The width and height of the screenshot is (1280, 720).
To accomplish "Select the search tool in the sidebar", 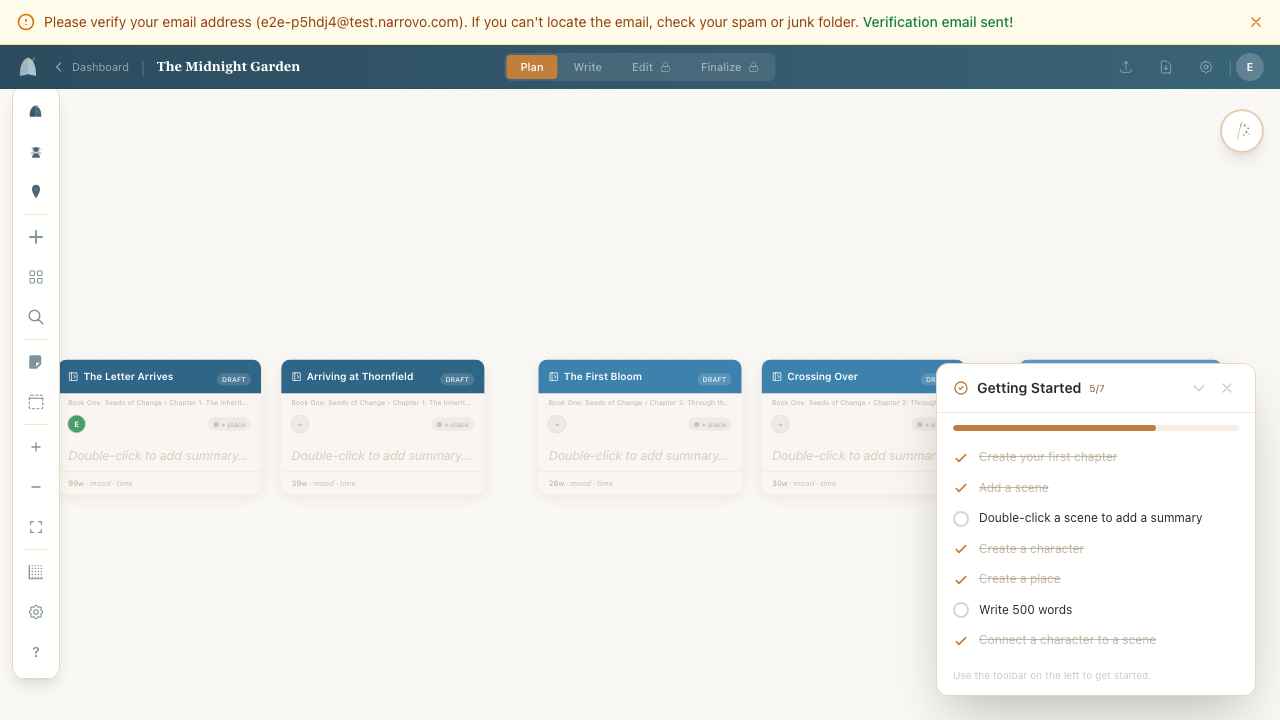I will pyautogui.click(x=36, y=317).
